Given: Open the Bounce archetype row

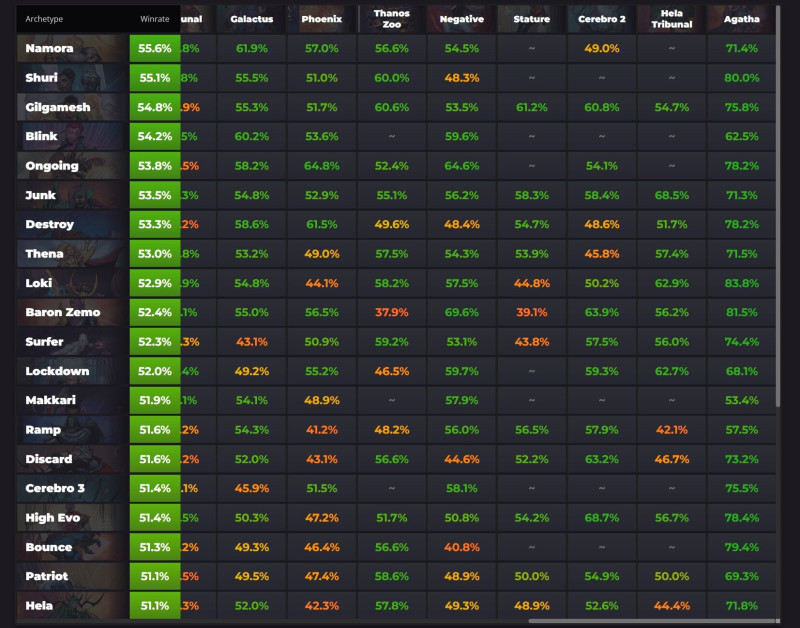Looking at the screenshot, I should point(72,547).
